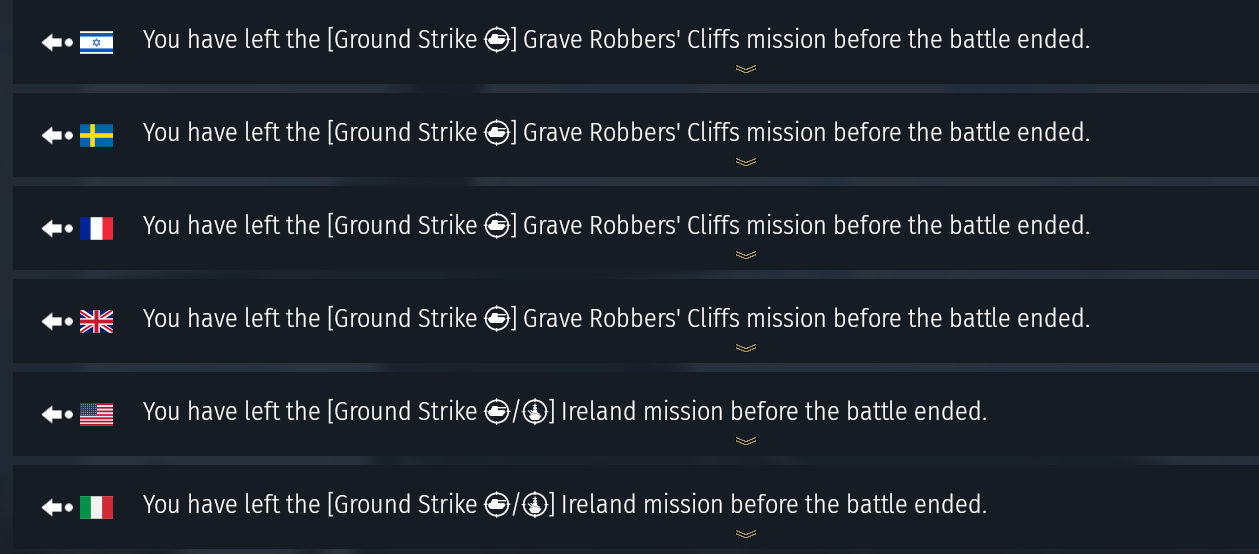
Task: Expand the chevron below the UK row message
Action: coord(745,348)
